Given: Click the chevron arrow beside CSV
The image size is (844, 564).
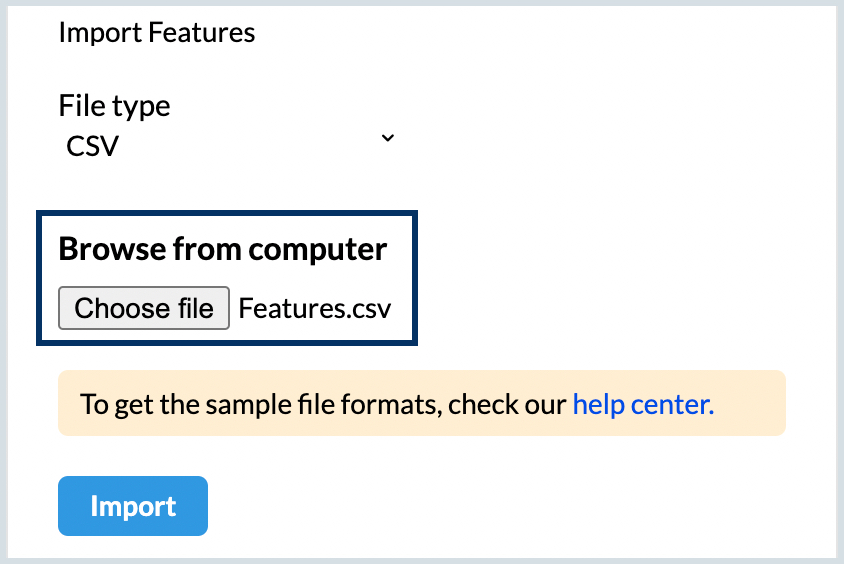Looking at the screenshot, I should [x=388, y=138].
